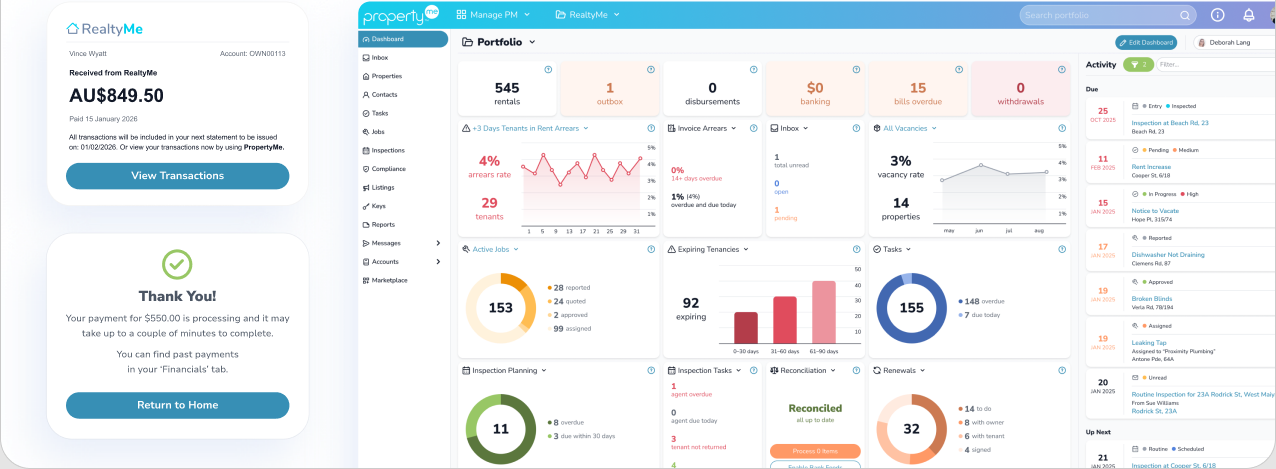Click the 61-90 days bar in Expiring Tenancies
Screen dimensions: 1276x469
823,312
